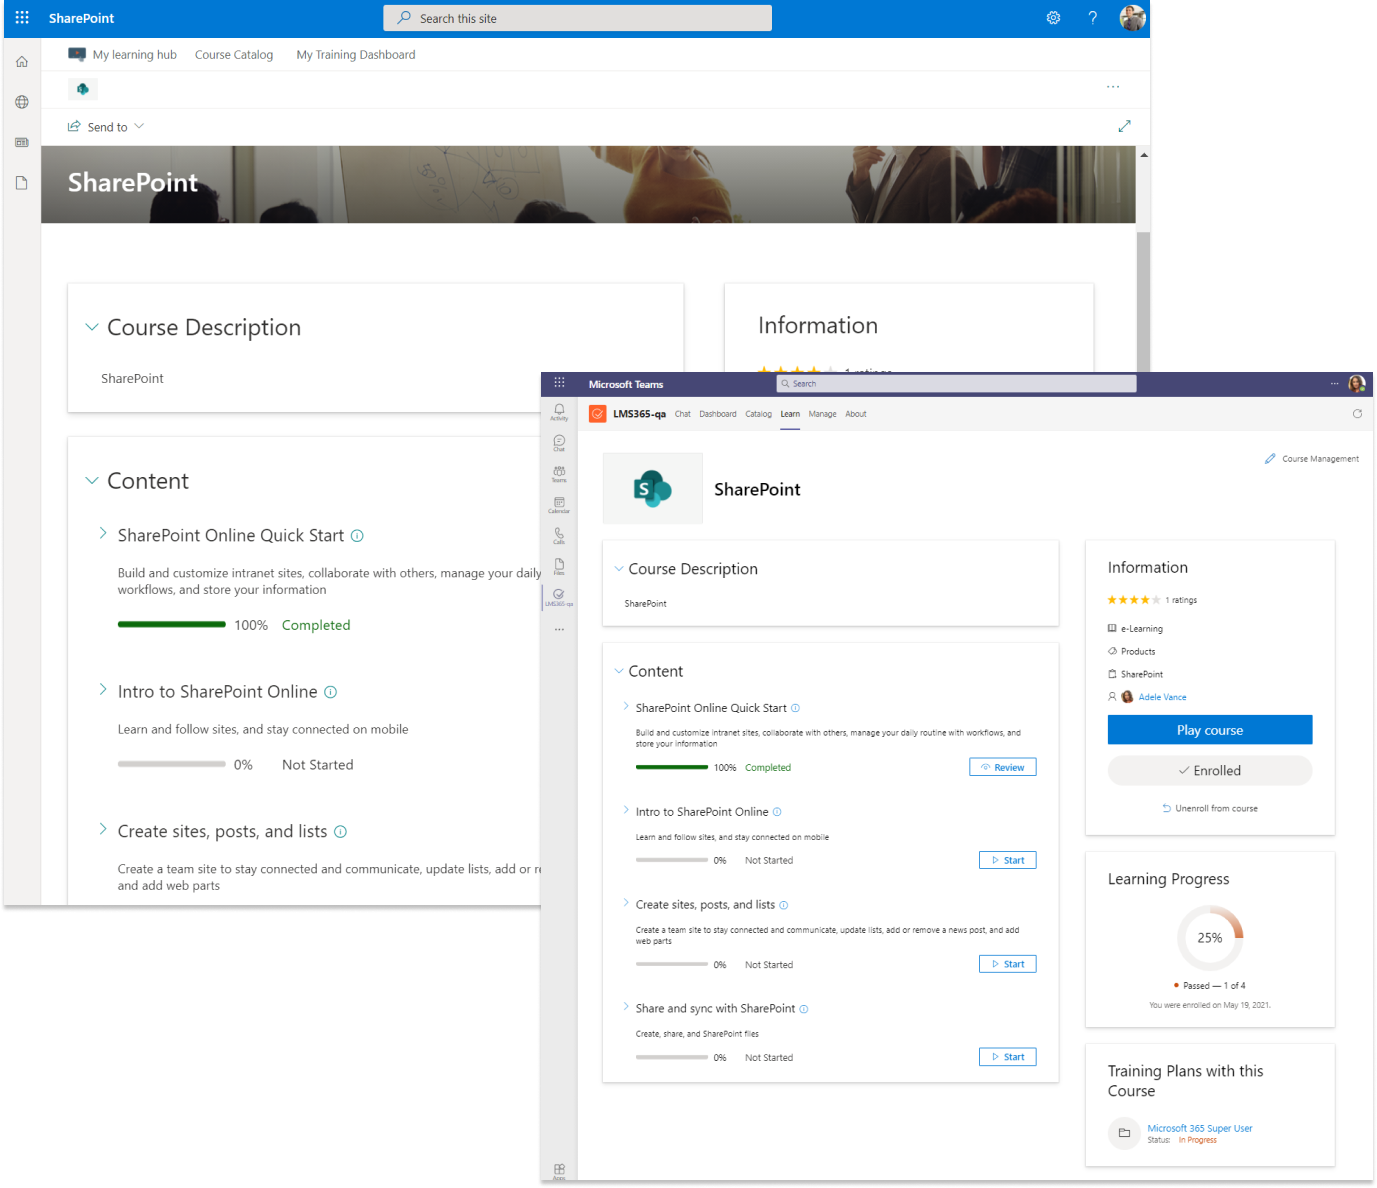
Task: Open the SharePoint settings gear
Action: [x=1053, y=18]
